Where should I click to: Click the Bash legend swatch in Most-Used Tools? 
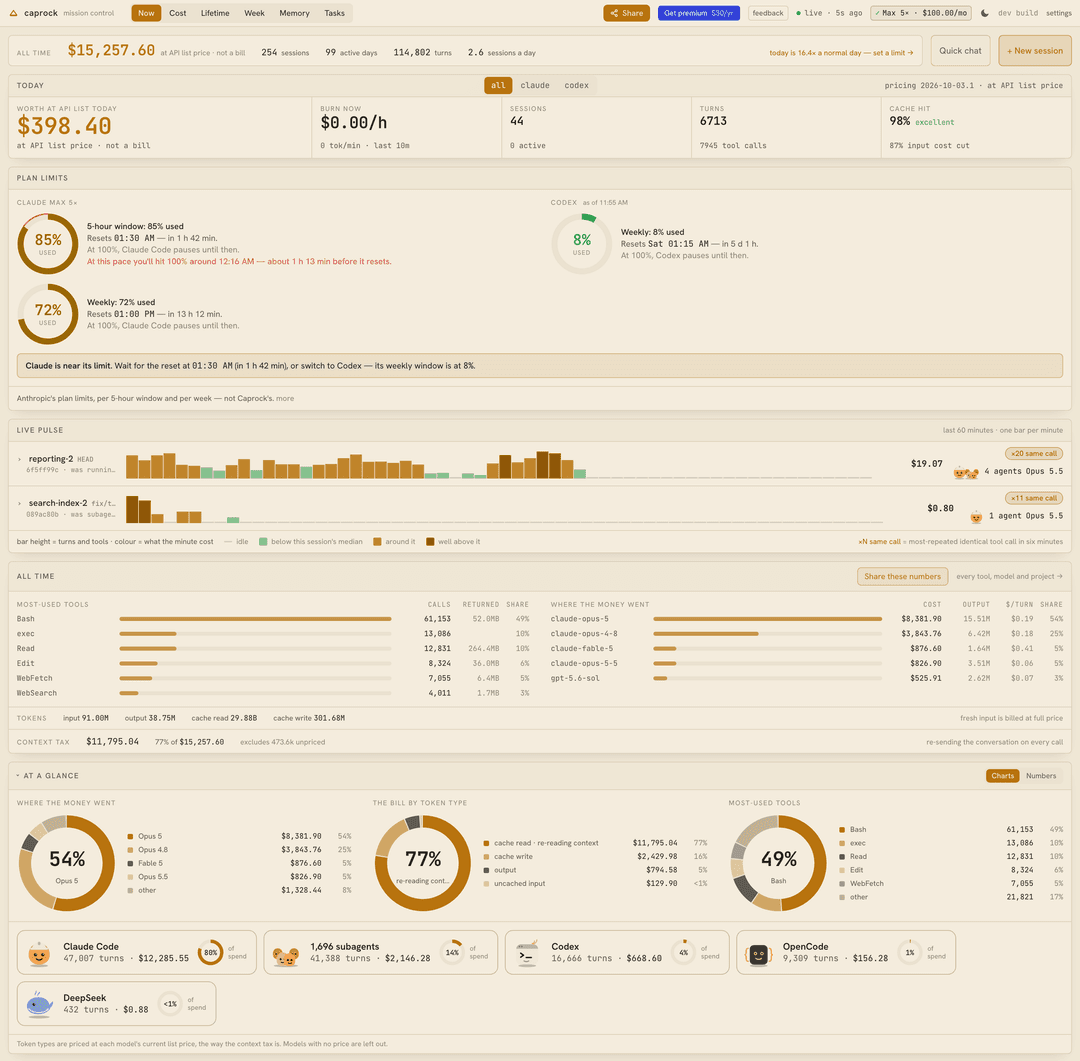point(842,830)
